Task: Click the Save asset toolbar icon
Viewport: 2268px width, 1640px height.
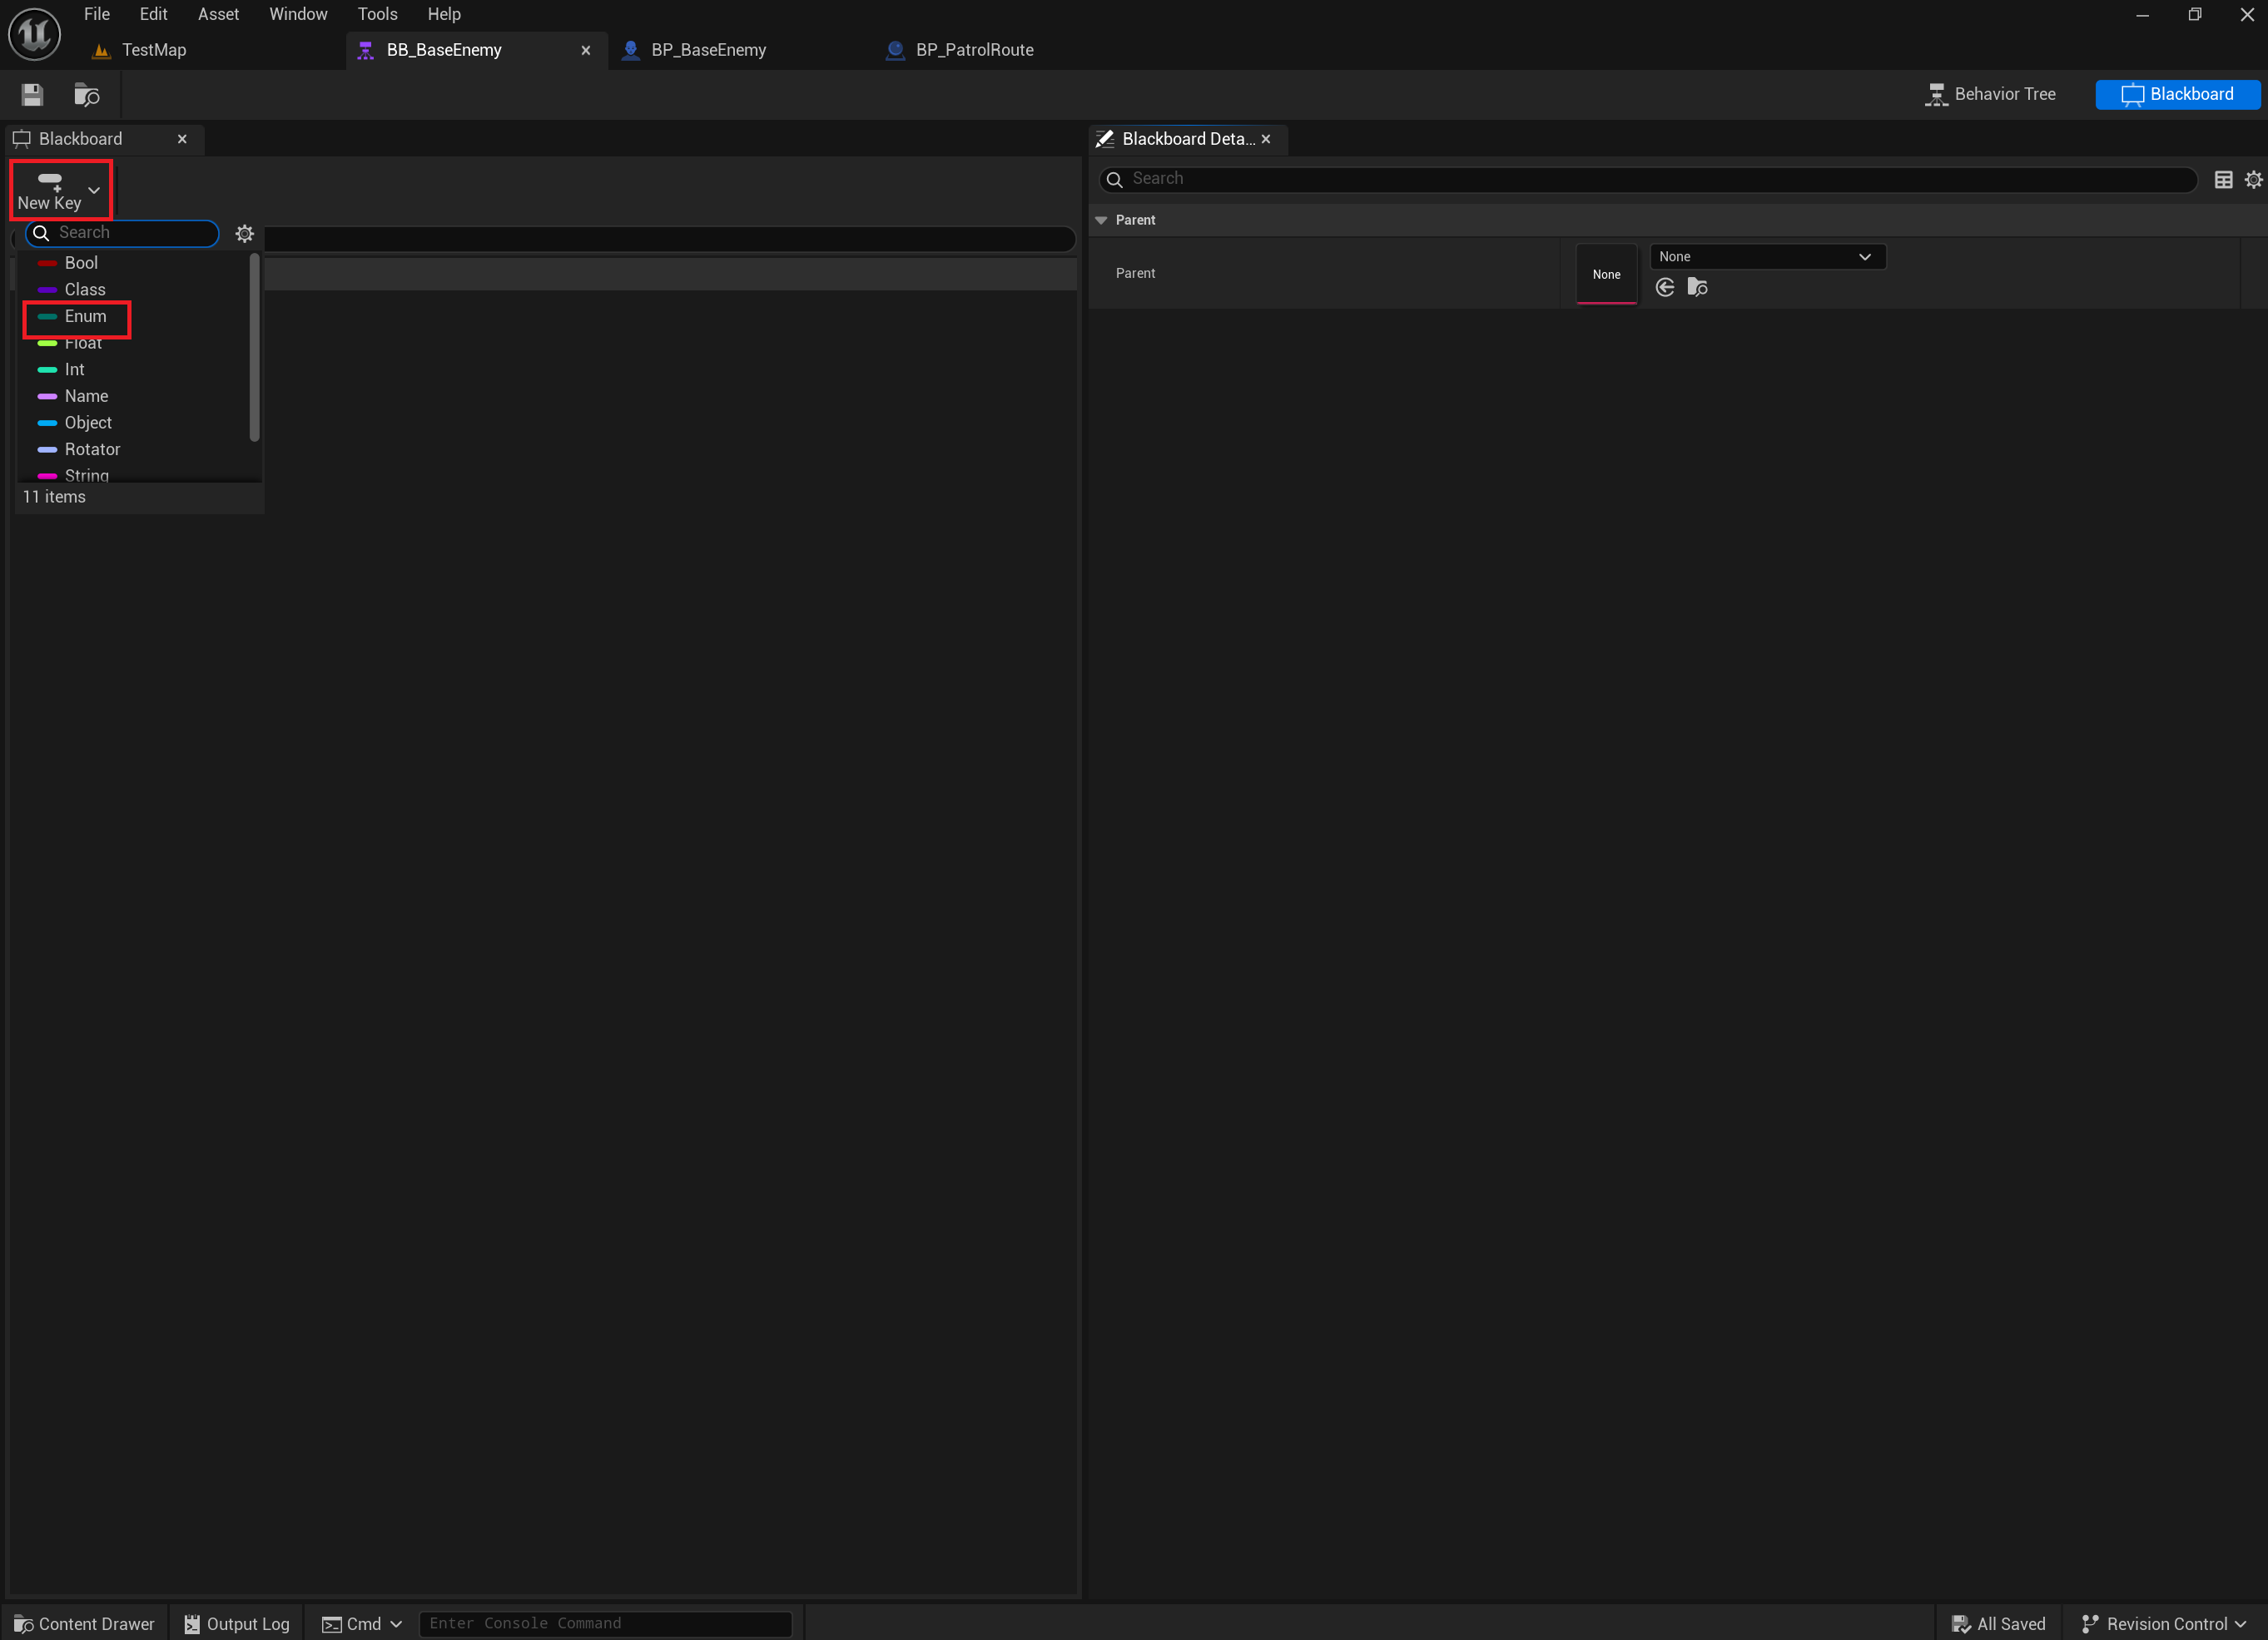Action: pos(32,95)
